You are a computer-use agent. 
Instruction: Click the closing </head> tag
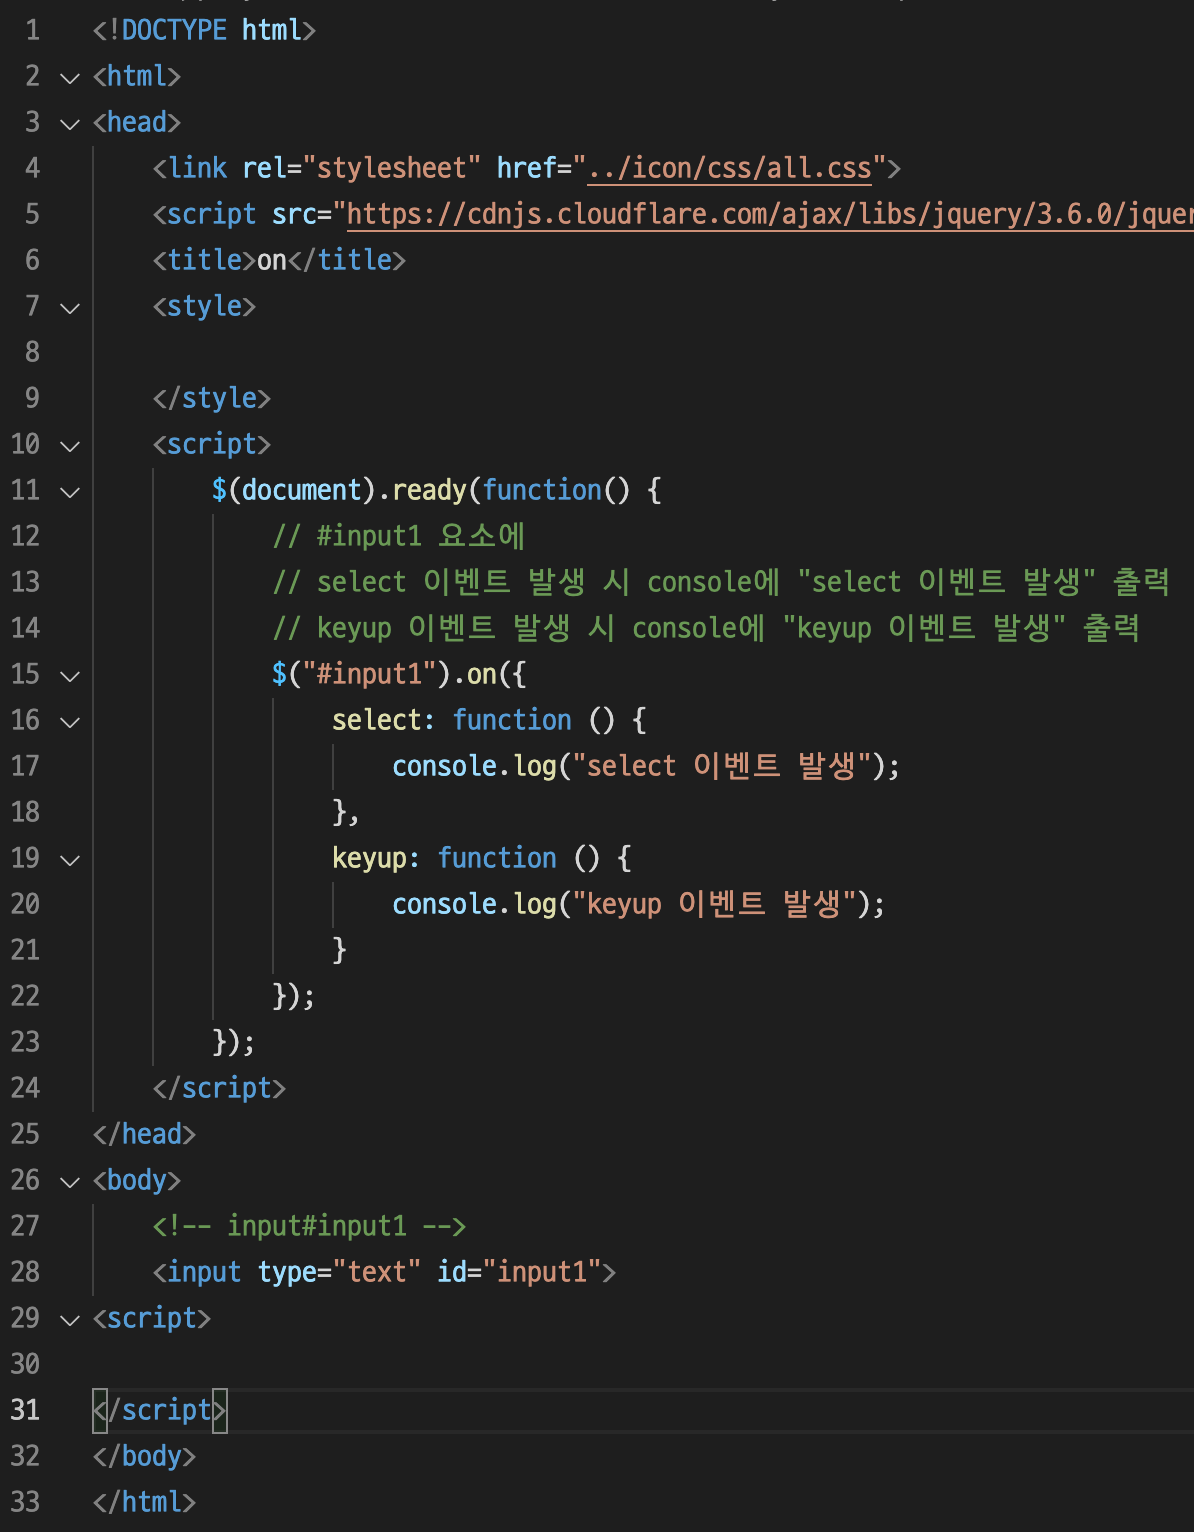click(144, 1134)
